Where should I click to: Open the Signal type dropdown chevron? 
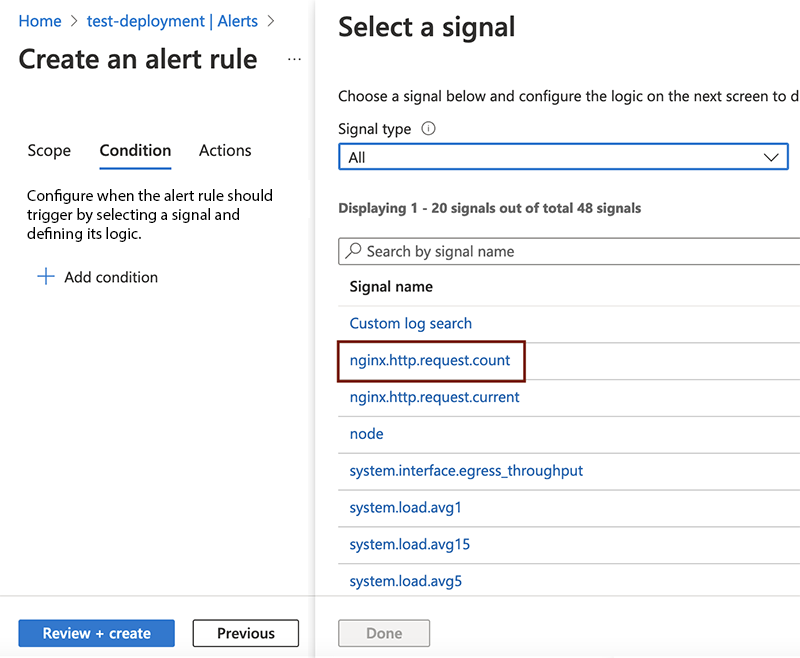click(x=771, y=156)
